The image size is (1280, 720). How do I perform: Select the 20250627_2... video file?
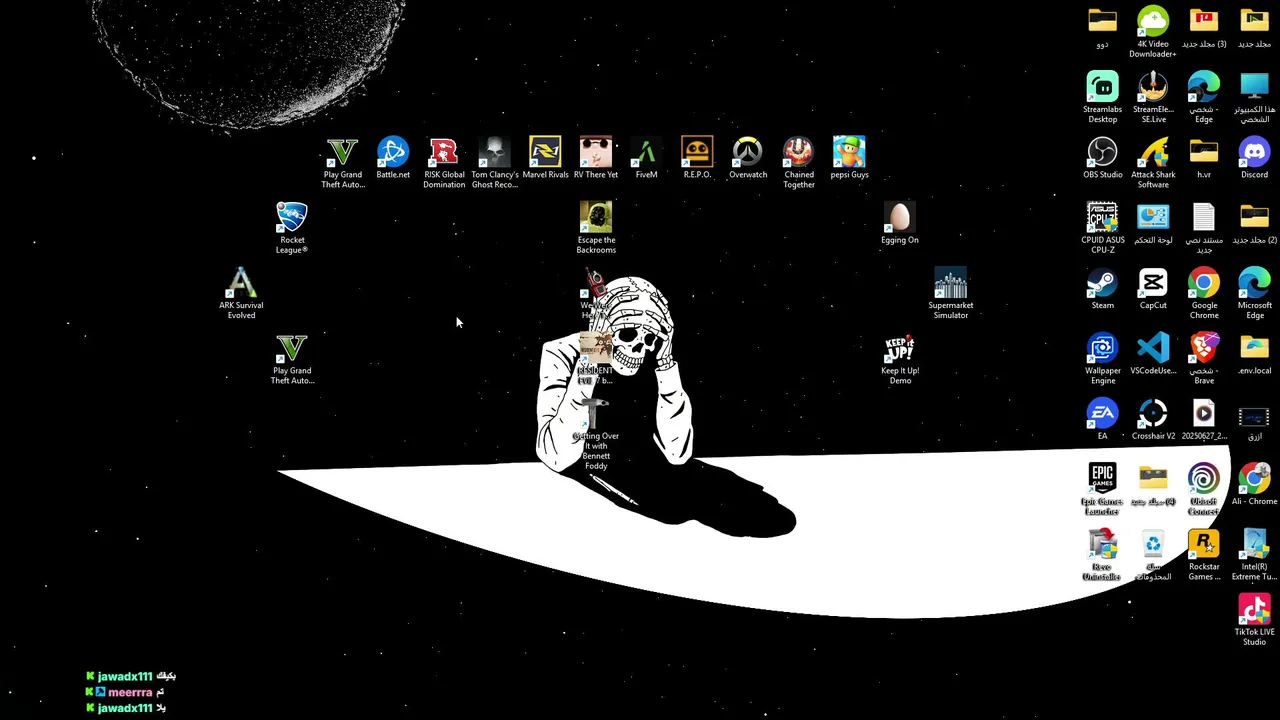click(1204, 420)
